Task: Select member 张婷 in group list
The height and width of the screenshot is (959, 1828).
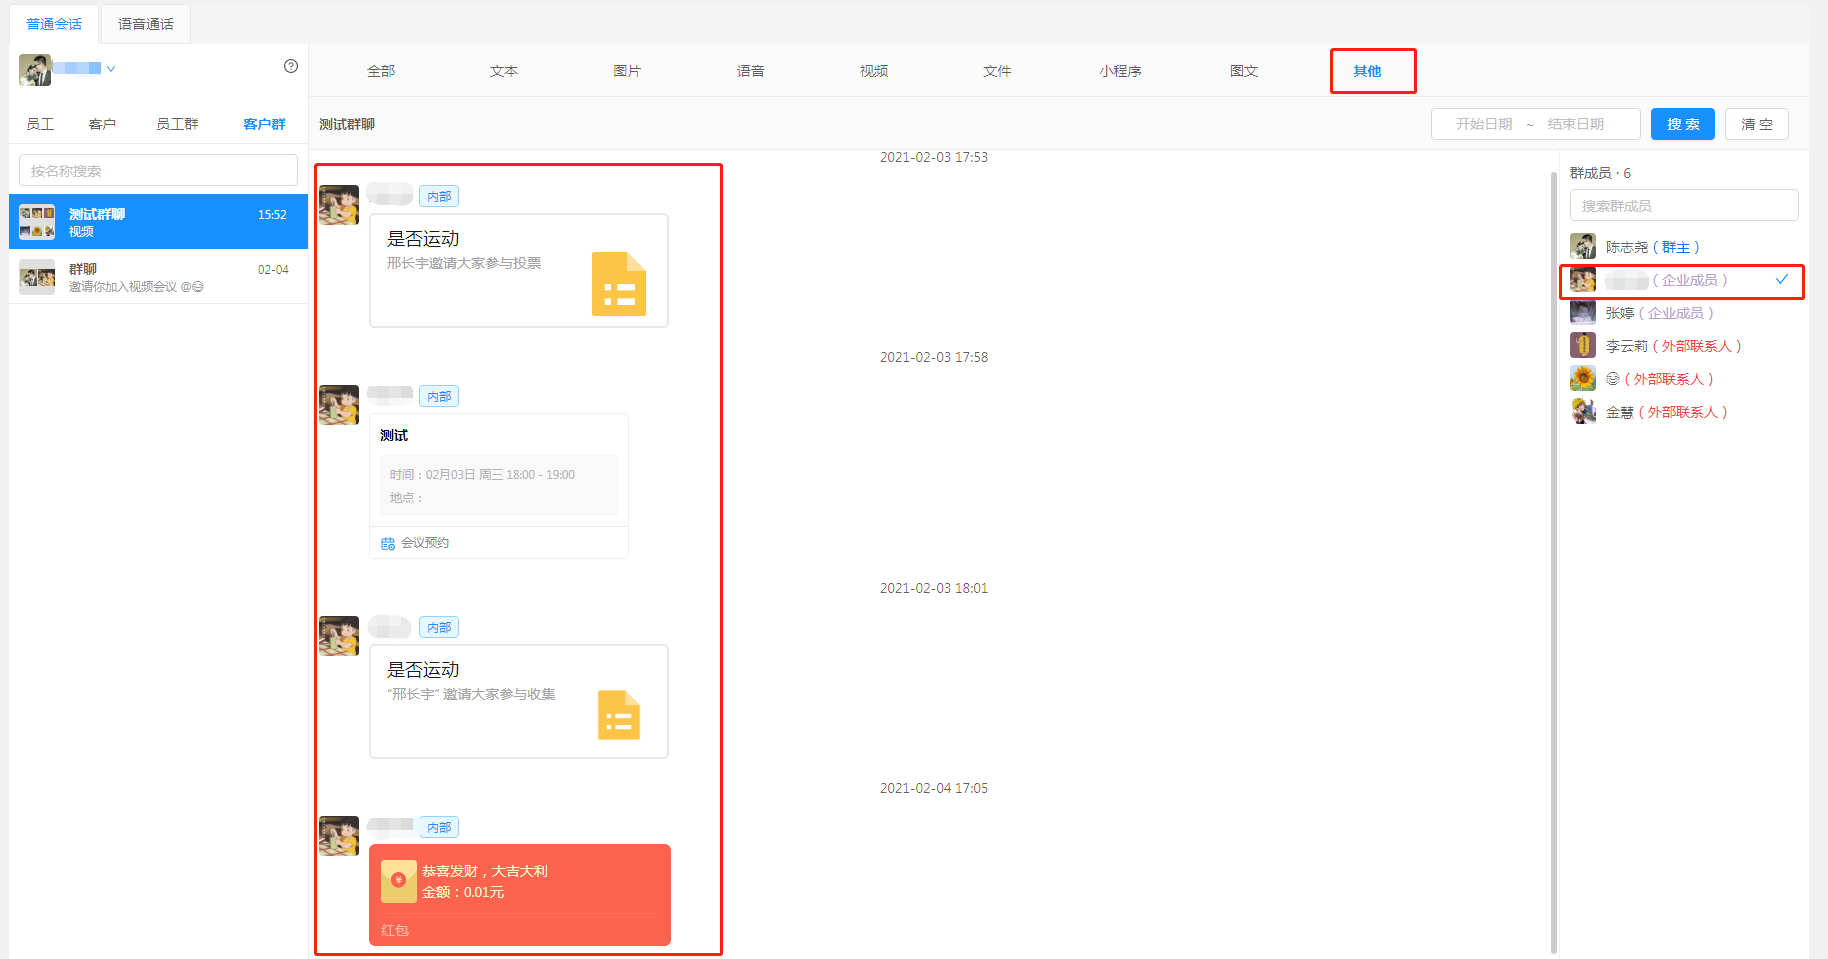Action: [1619, 313]
